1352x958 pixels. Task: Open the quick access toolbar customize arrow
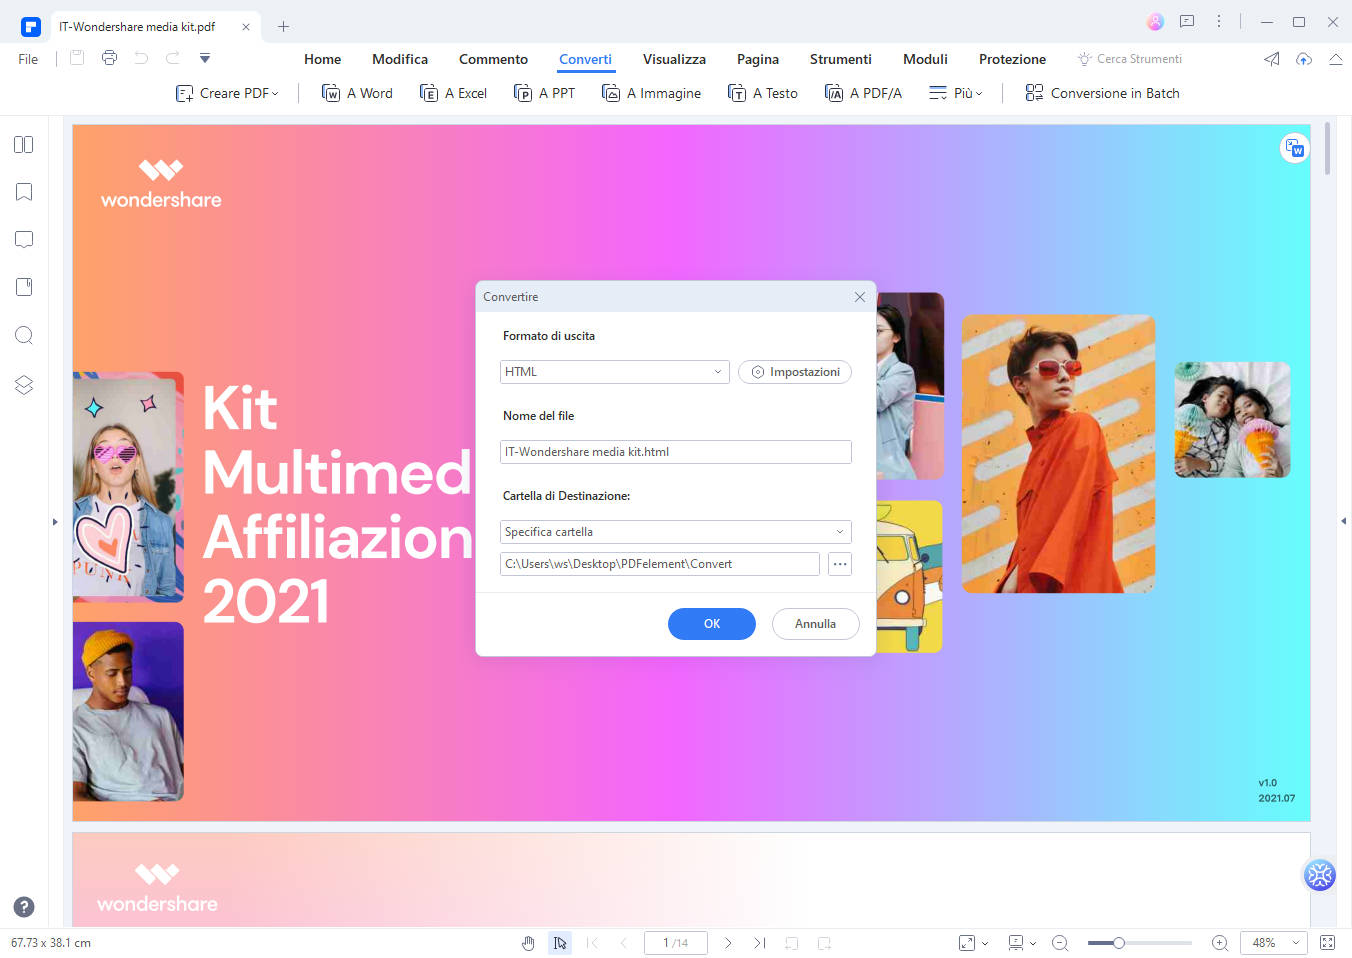pyautogui.click(x=205, y=58)
